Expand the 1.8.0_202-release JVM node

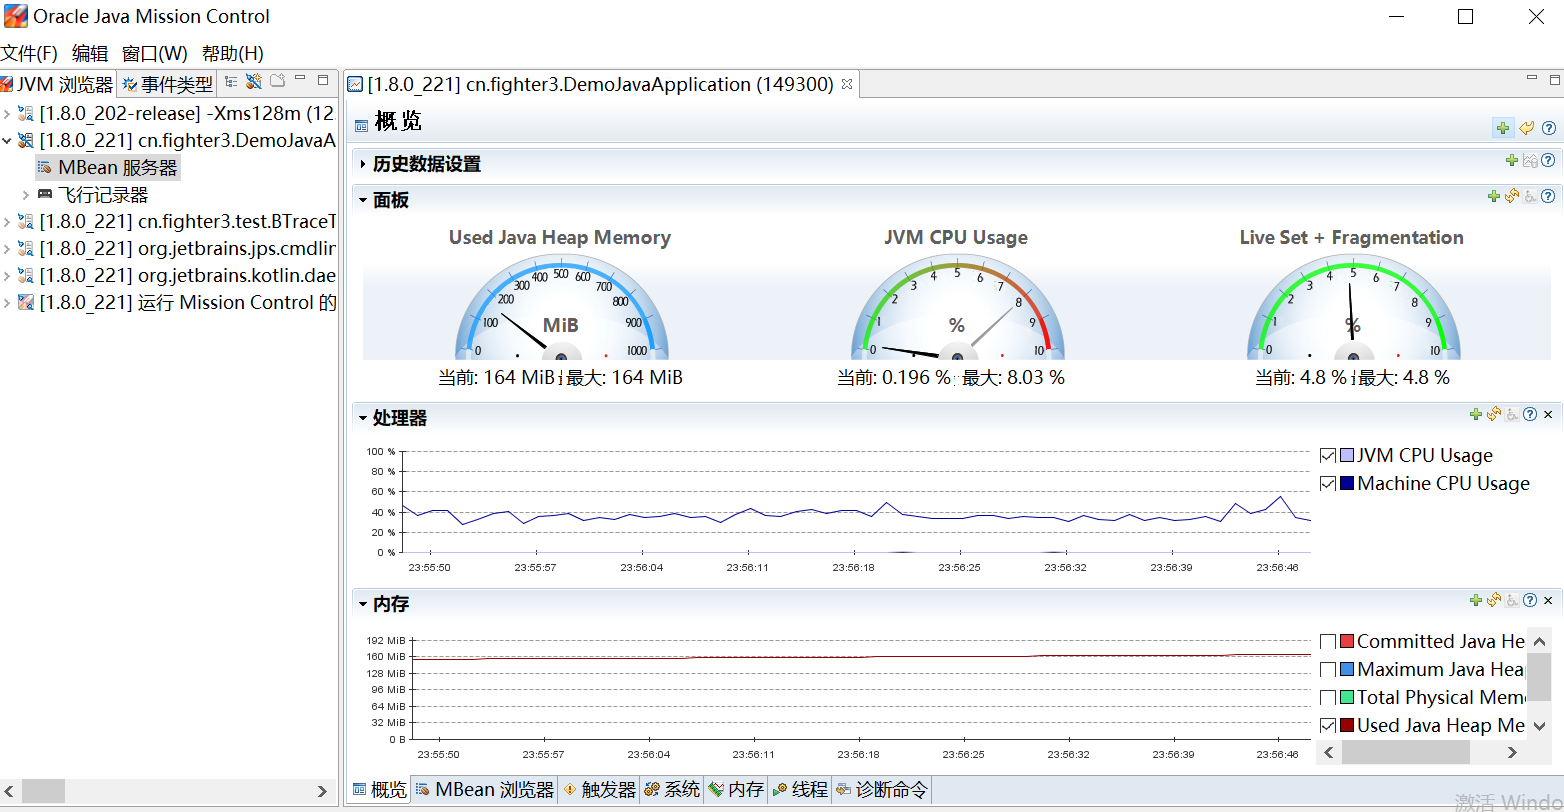pos(7,114)
